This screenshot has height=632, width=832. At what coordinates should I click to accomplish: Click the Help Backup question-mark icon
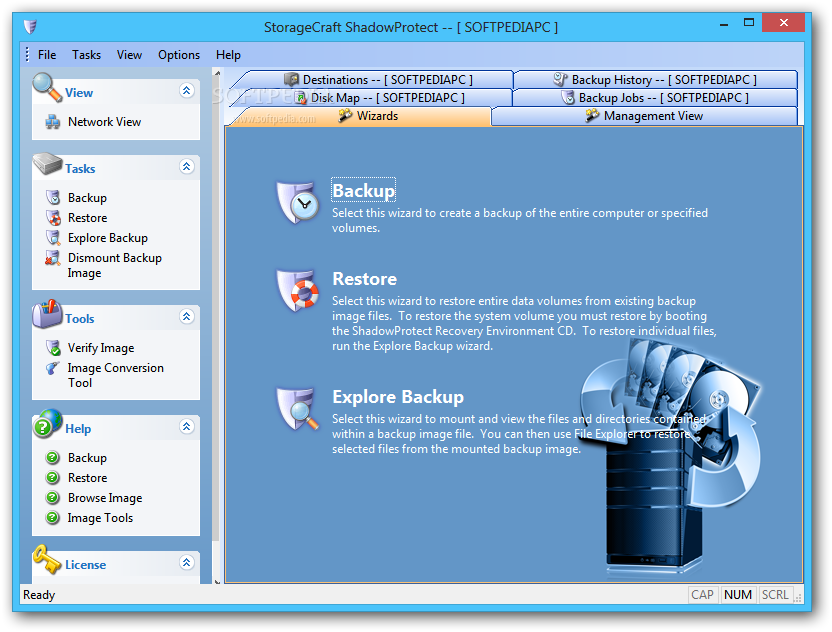[53, 457]
